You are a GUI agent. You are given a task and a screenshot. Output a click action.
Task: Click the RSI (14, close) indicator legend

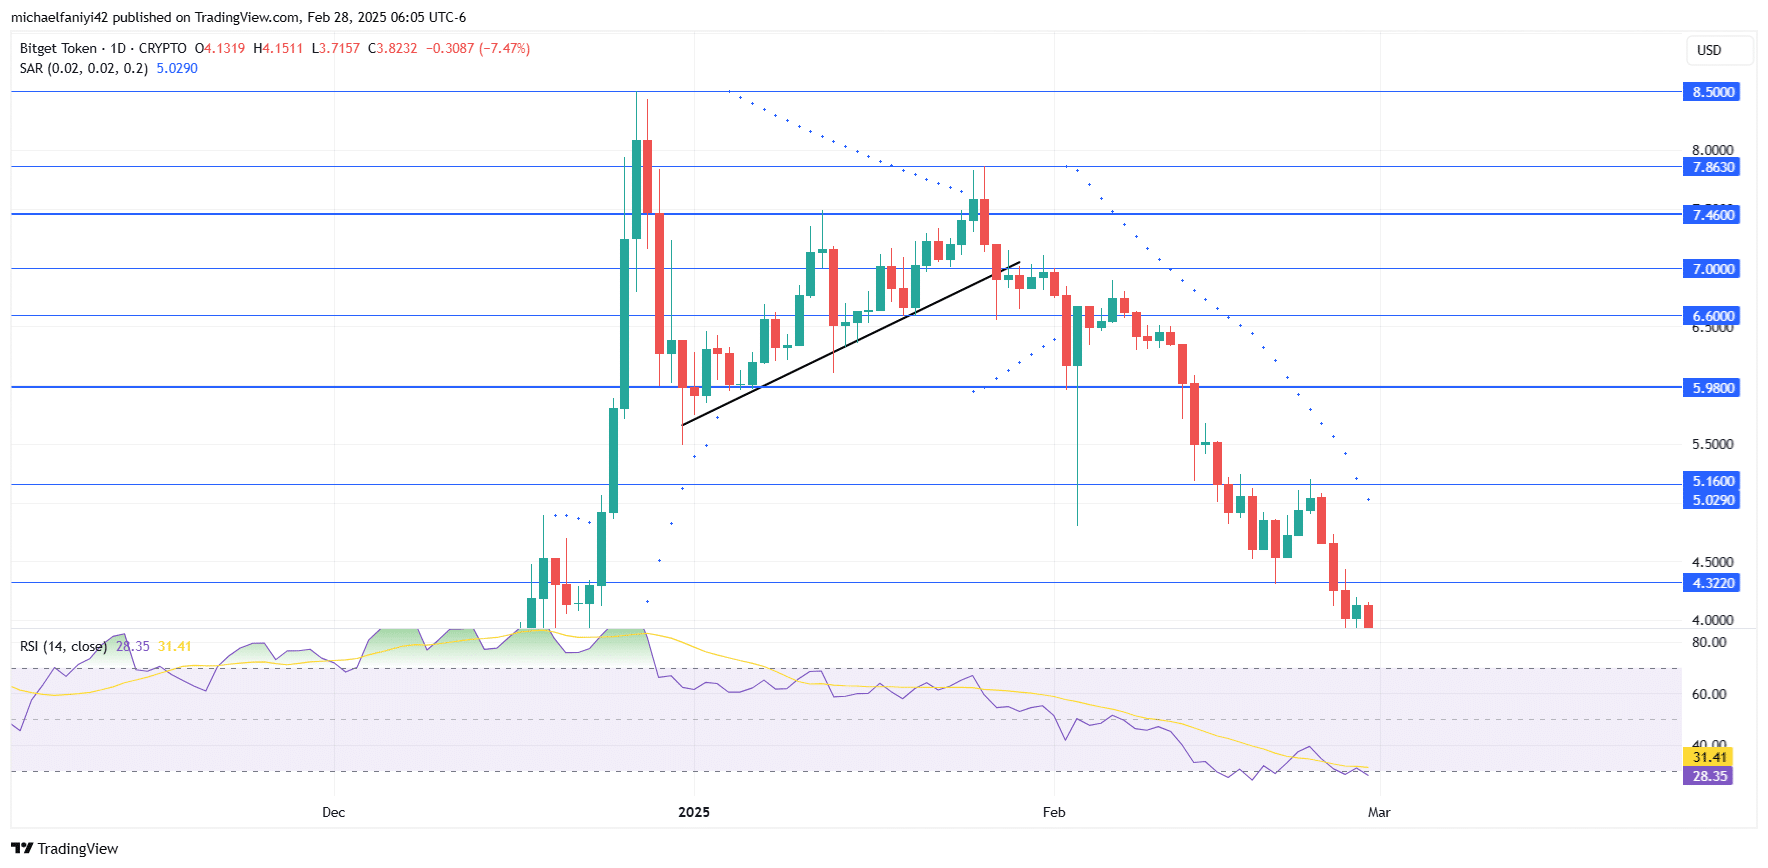63,647
